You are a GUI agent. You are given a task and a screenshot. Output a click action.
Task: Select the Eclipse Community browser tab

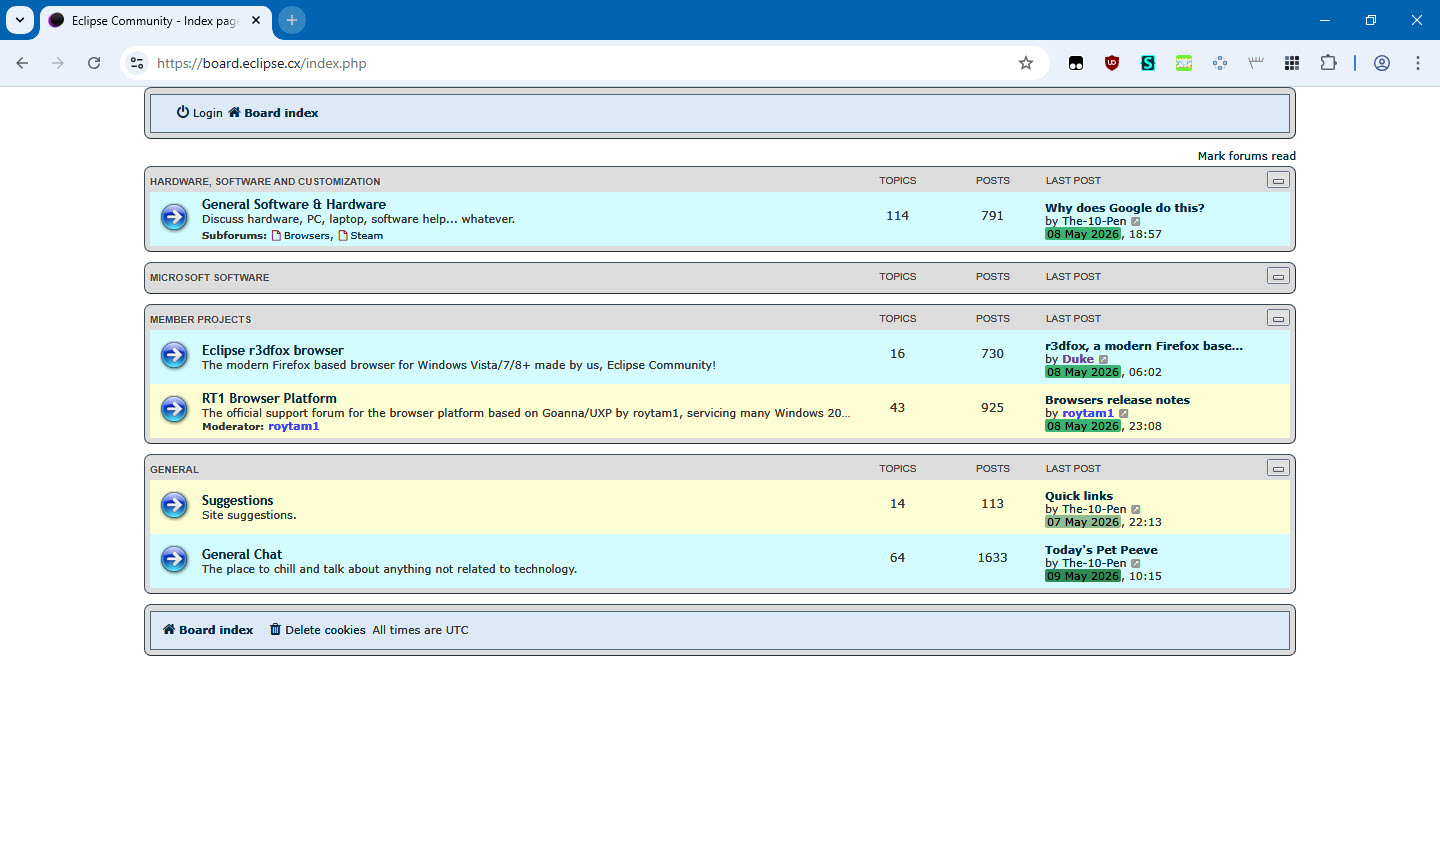[155, 20]
